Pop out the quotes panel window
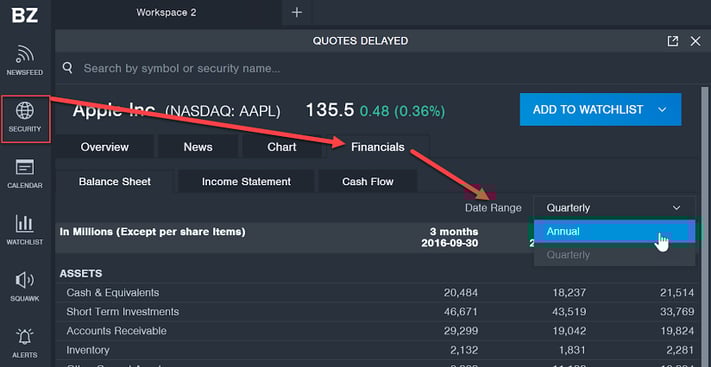Screen dimensions: 711x367 673,41
